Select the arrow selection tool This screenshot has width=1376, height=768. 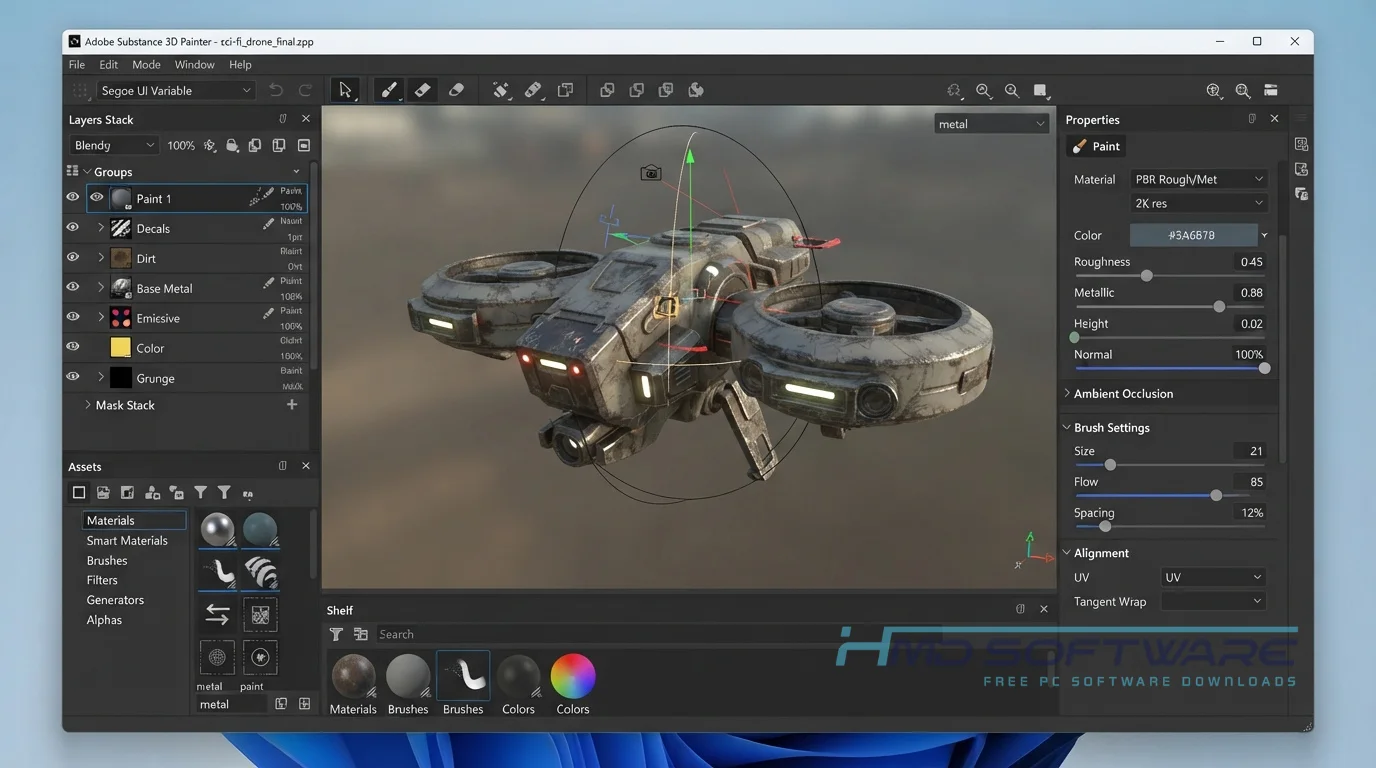[345, 90]
